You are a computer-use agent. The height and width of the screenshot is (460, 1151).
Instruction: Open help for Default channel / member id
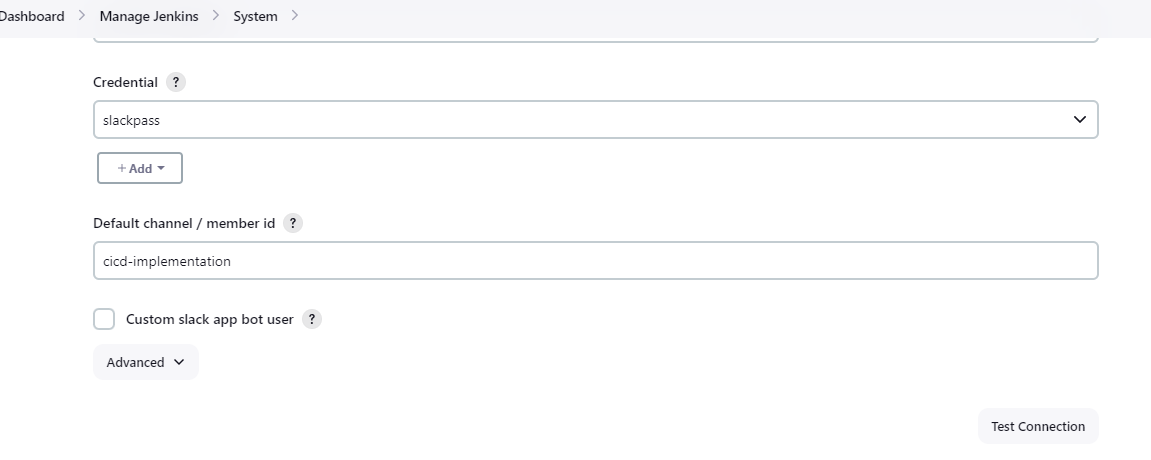tap(293, 223)
